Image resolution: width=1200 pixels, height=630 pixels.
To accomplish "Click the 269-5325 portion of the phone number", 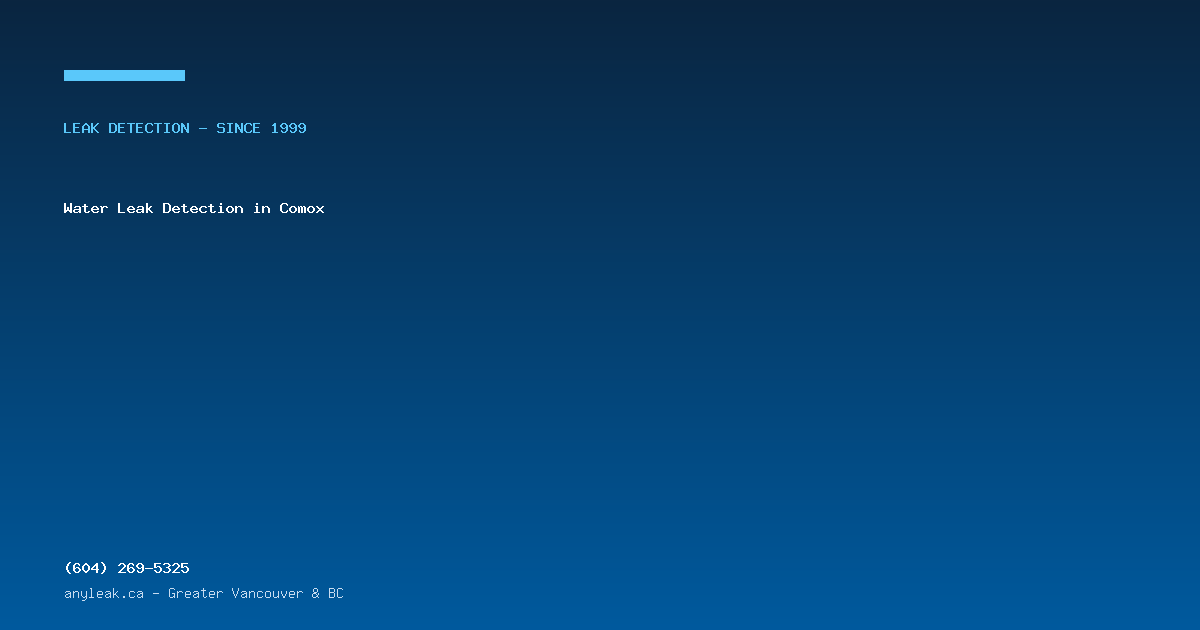I will 153,568.
